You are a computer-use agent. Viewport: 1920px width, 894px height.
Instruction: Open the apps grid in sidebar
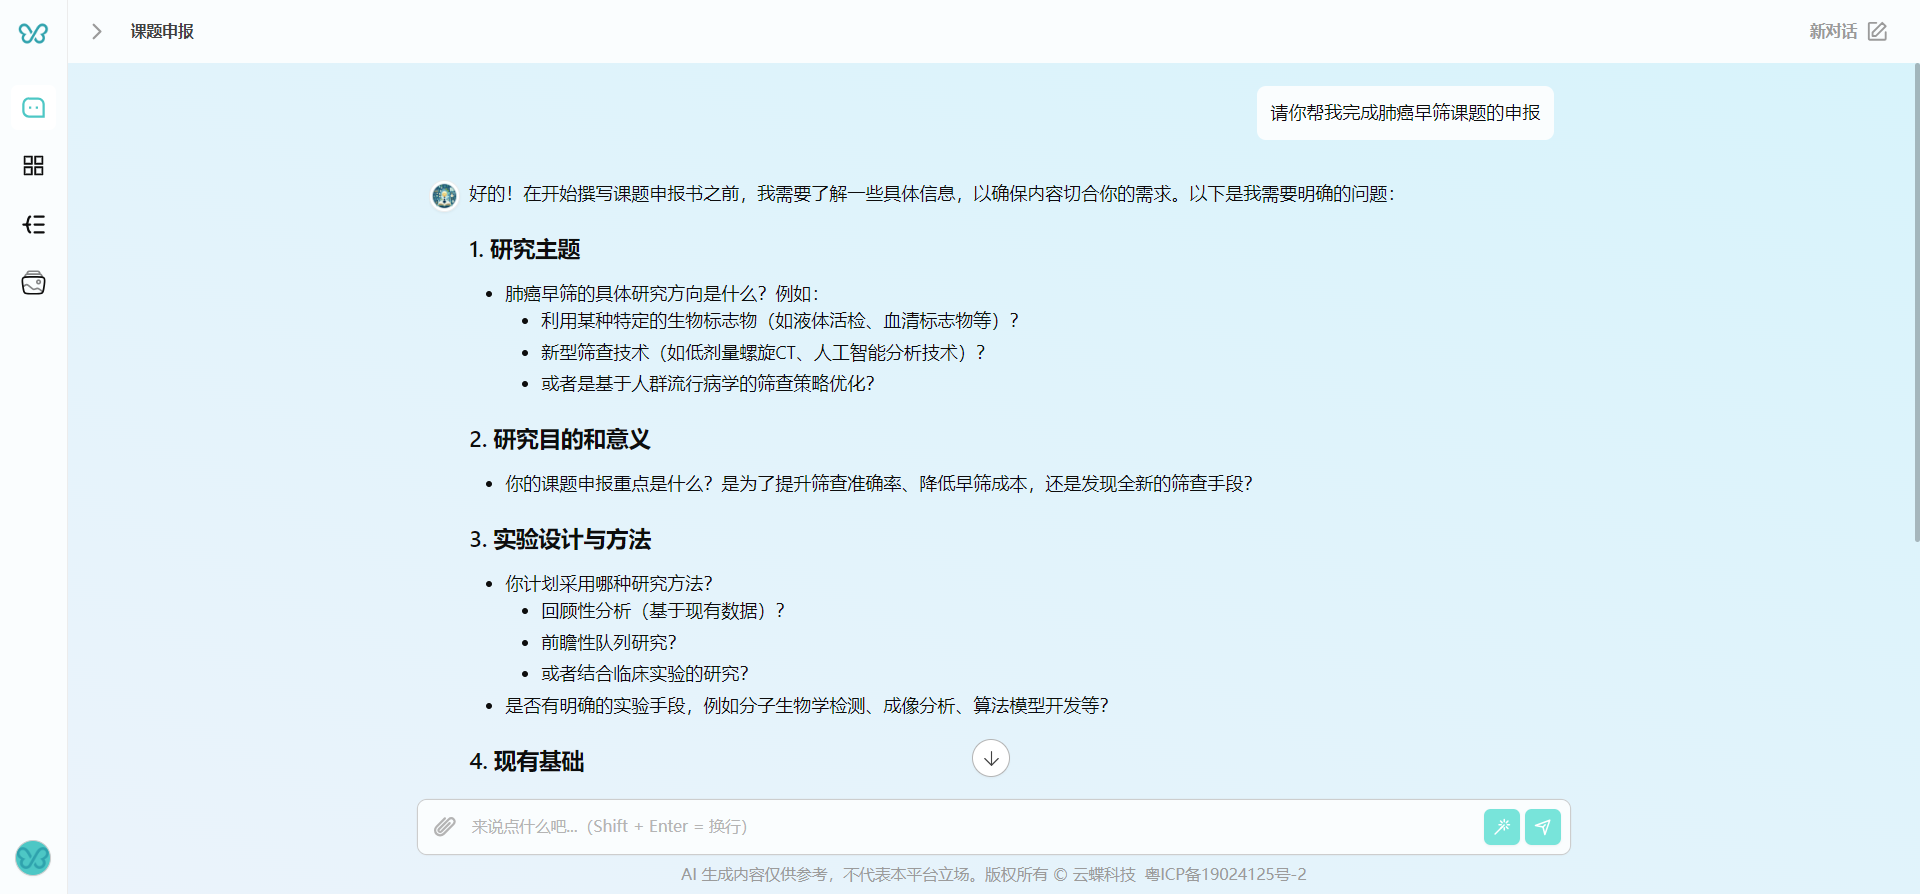coord(33,166)
